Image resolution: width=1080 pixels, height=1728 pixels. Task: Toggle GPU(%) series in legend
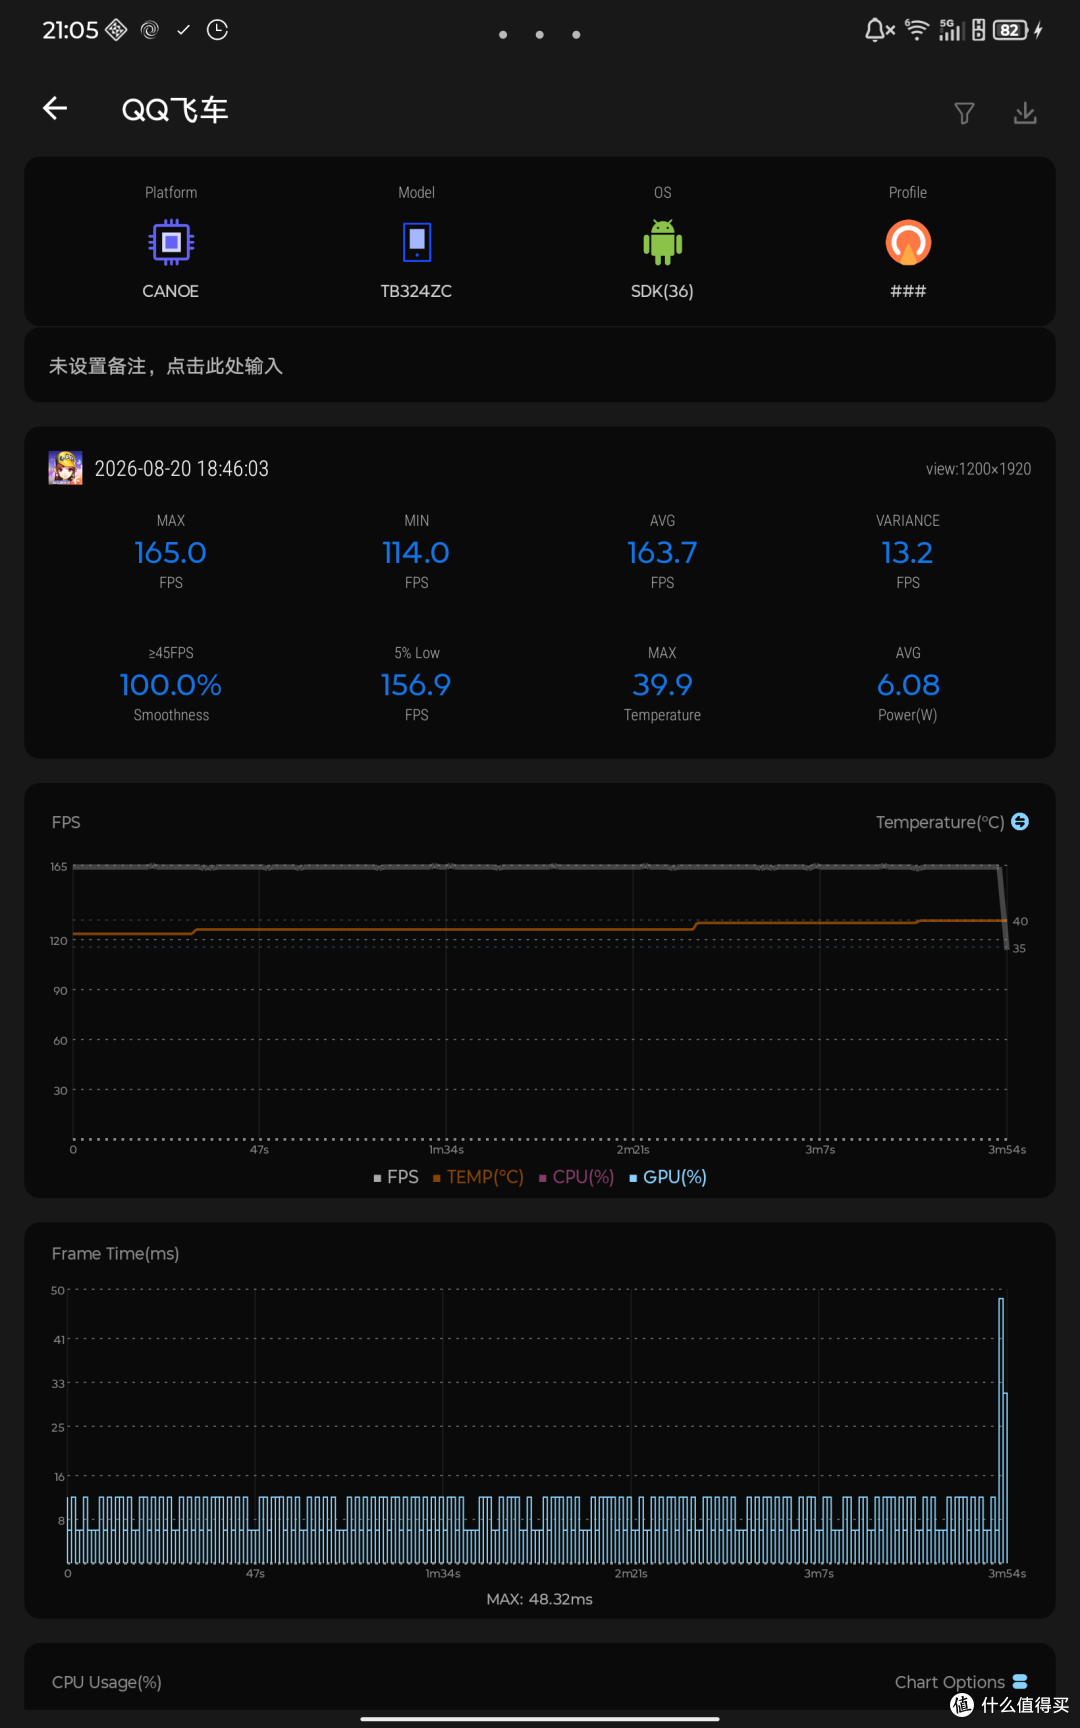tap(668, 1177)
